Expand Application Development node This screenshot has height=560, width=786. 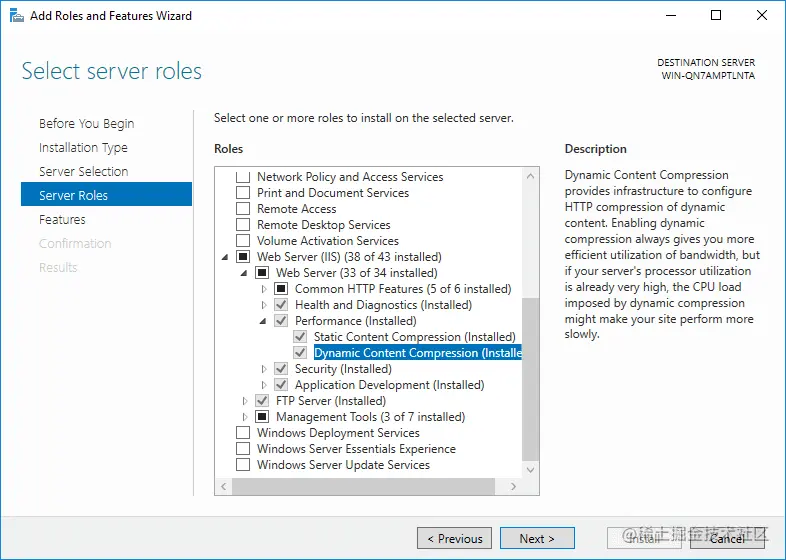click(264, 385)
